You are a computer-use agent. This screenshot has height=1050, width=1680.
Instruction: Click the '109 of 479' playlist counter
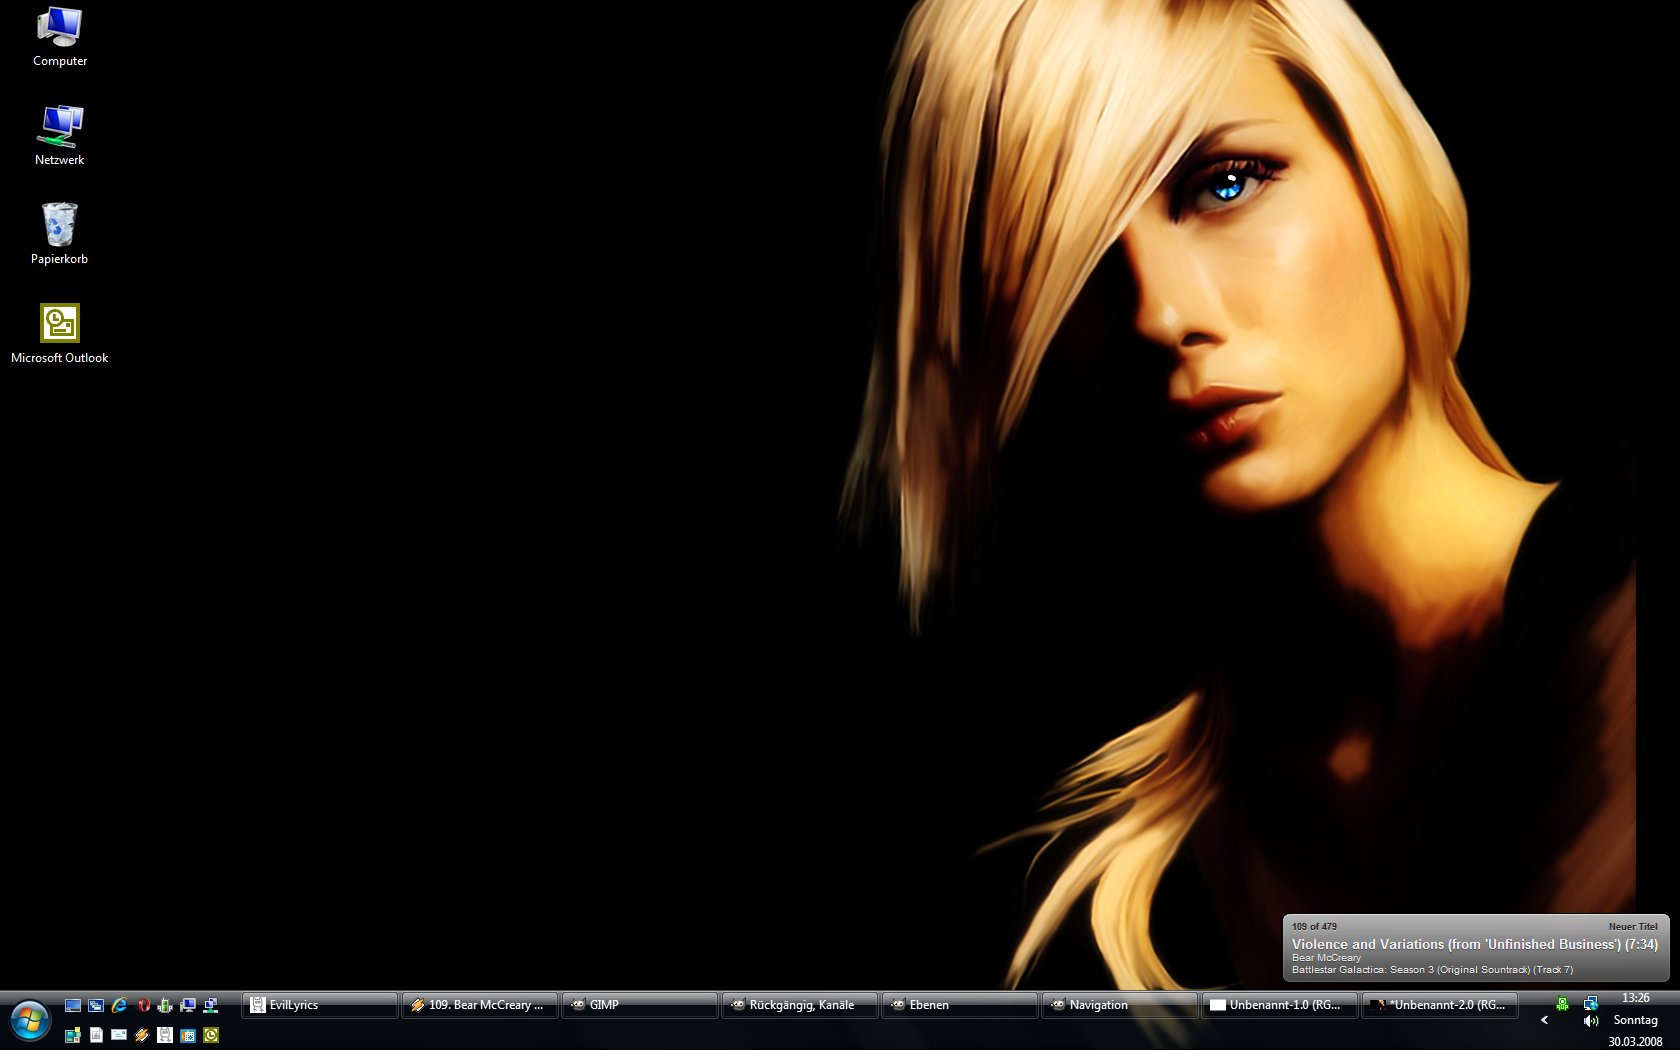coord(1314,927)
